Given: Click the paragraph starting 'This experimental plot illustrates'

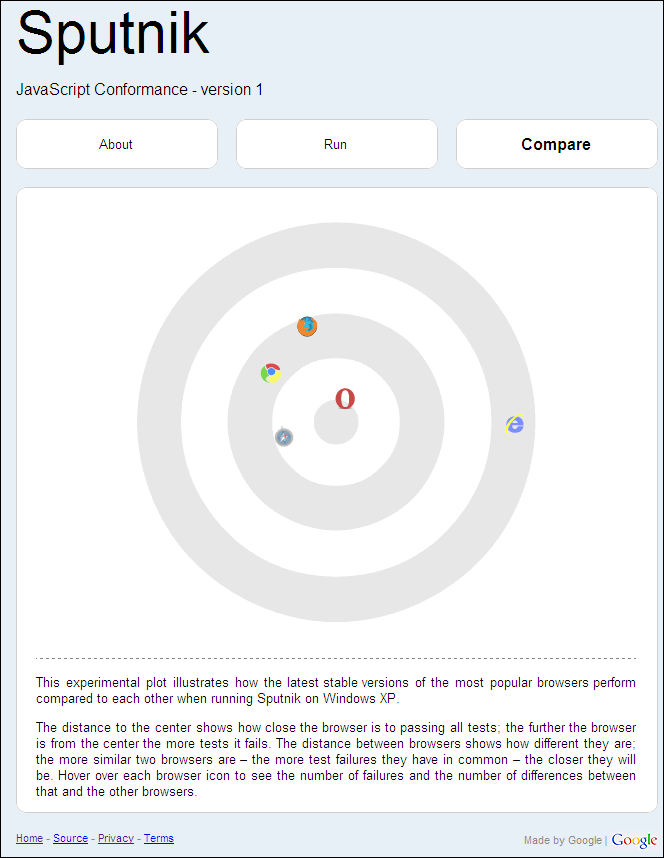Looking at the screenshot, I should click(x=336, y=691).
